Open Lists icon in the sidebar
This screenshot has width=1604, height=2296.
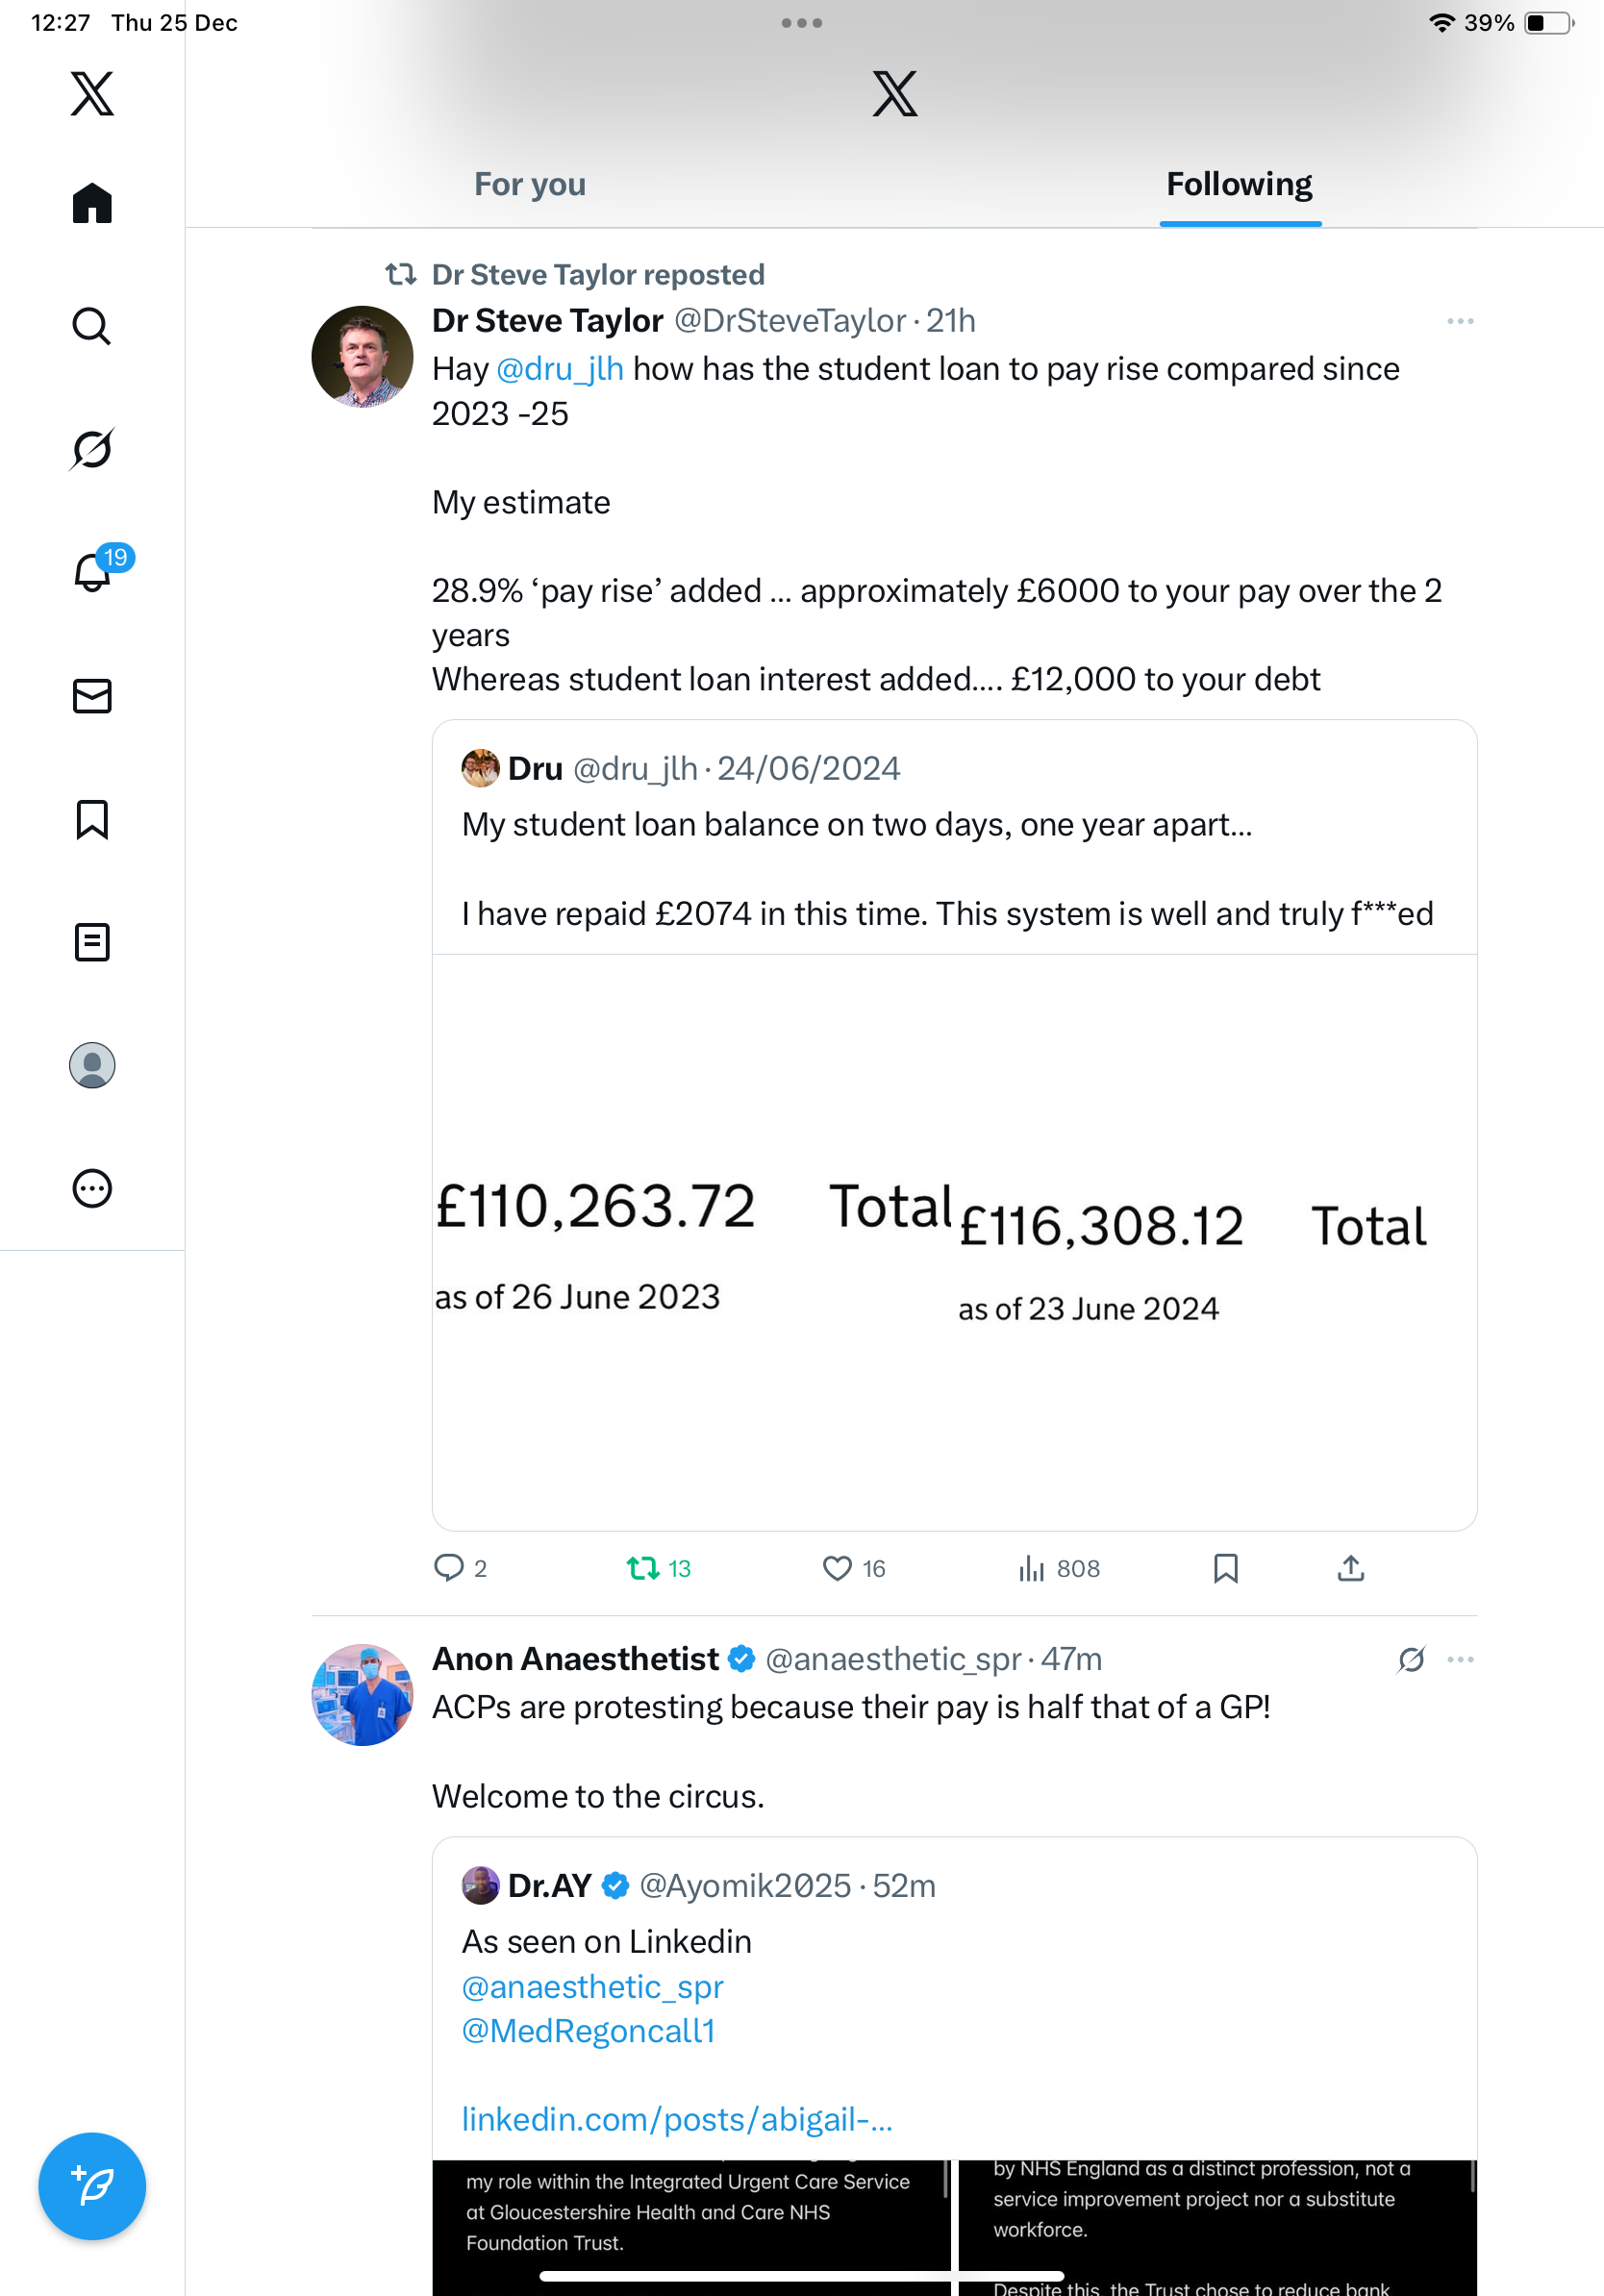point(92,942)
